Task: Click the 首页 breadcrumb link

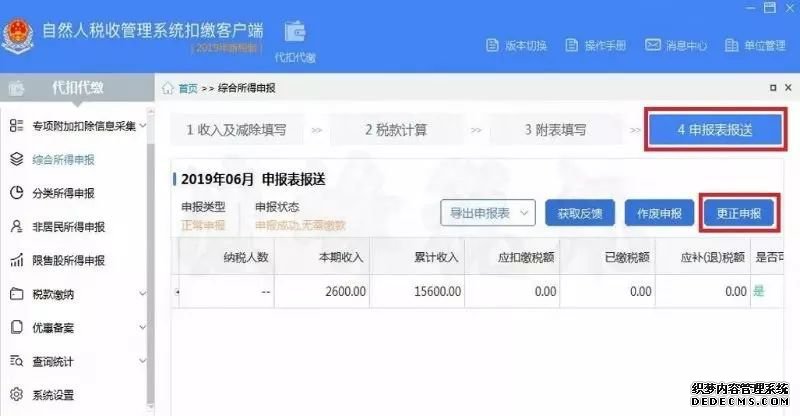Action: pos(188,88)
